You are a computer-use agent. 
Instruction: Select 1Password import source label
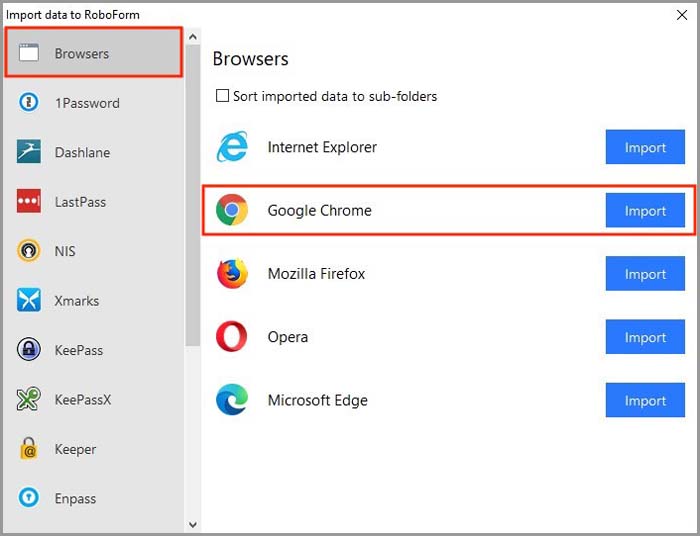click(x=87, y=103)
